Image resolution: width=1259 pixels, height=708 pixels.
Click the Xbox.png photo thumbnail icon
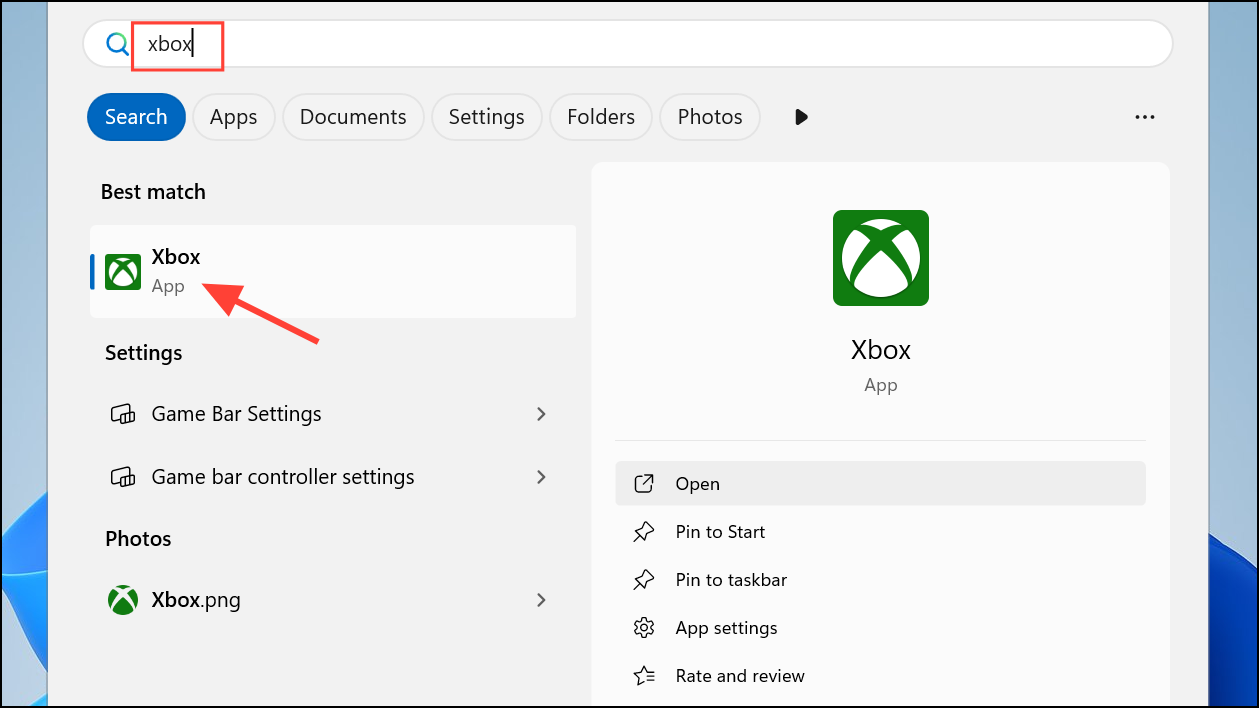(x=123, y=600)
